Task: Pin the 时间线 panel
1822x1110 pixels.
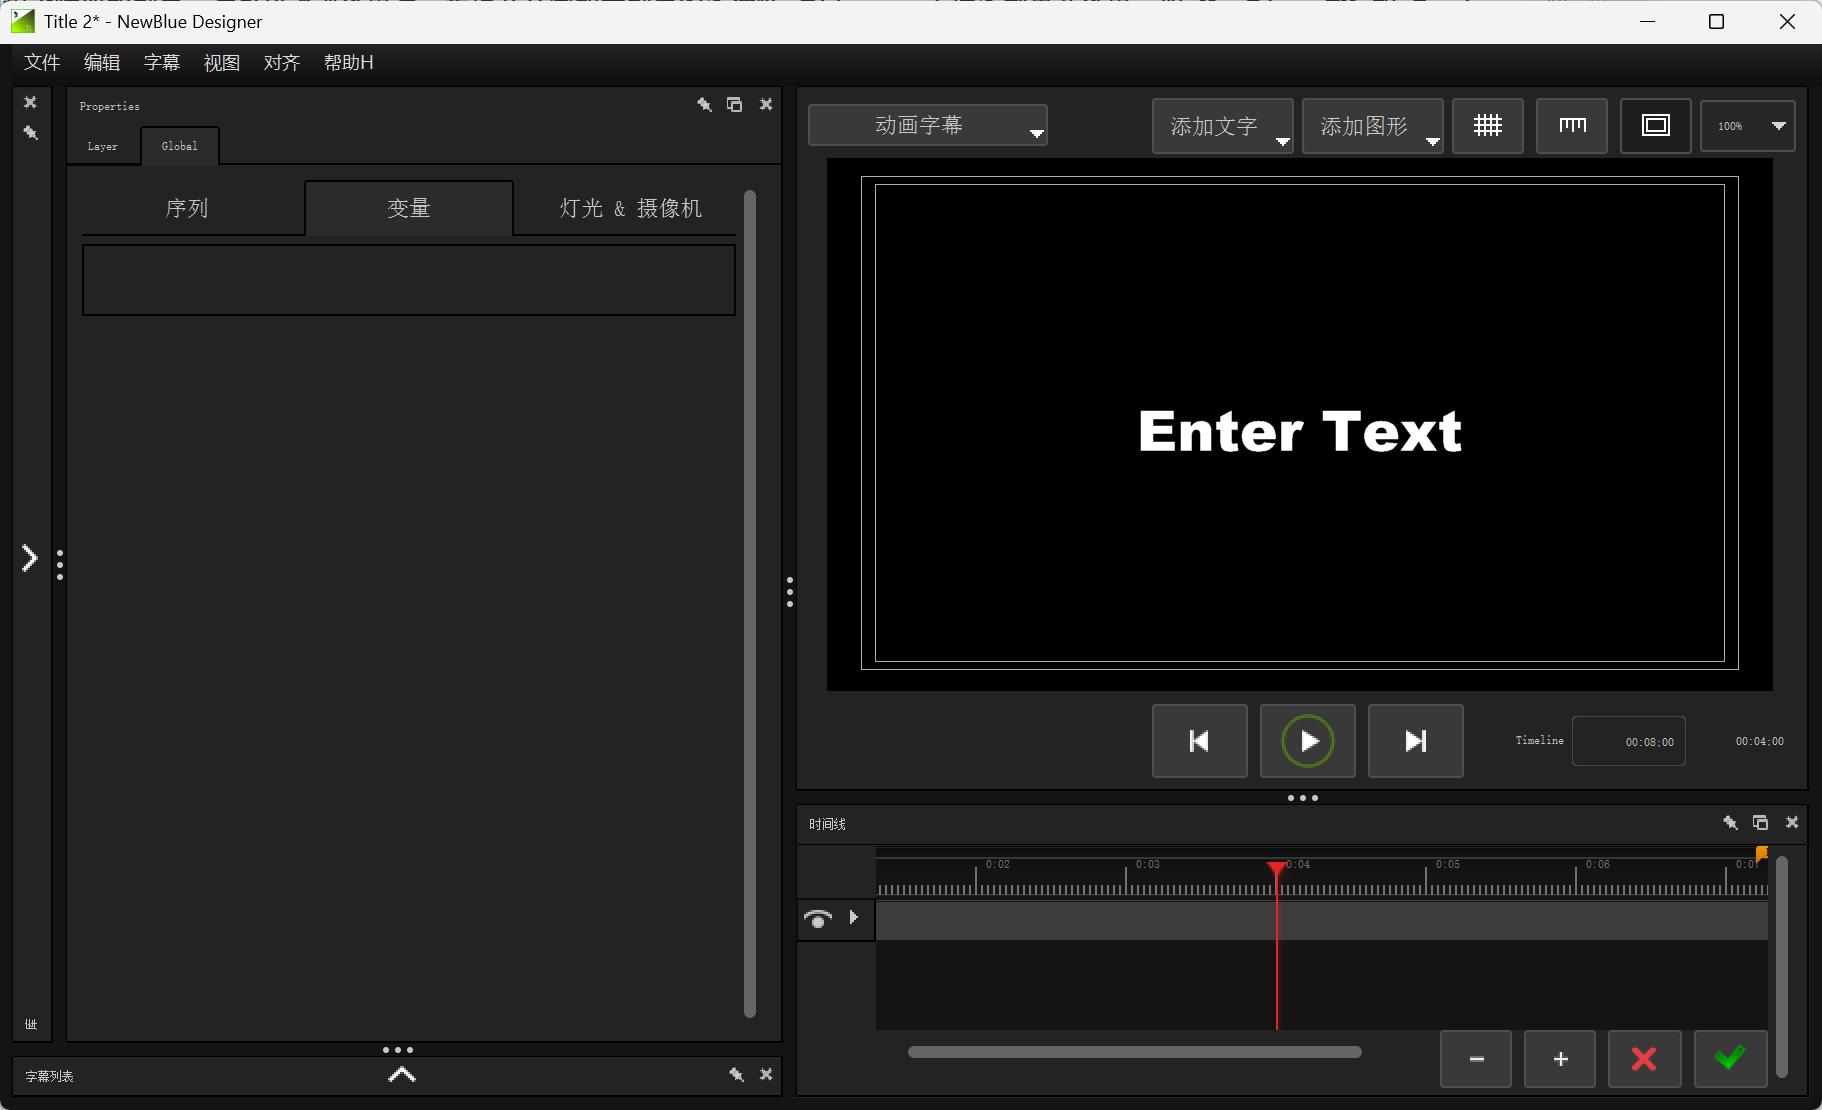Action: [1731, 823]
